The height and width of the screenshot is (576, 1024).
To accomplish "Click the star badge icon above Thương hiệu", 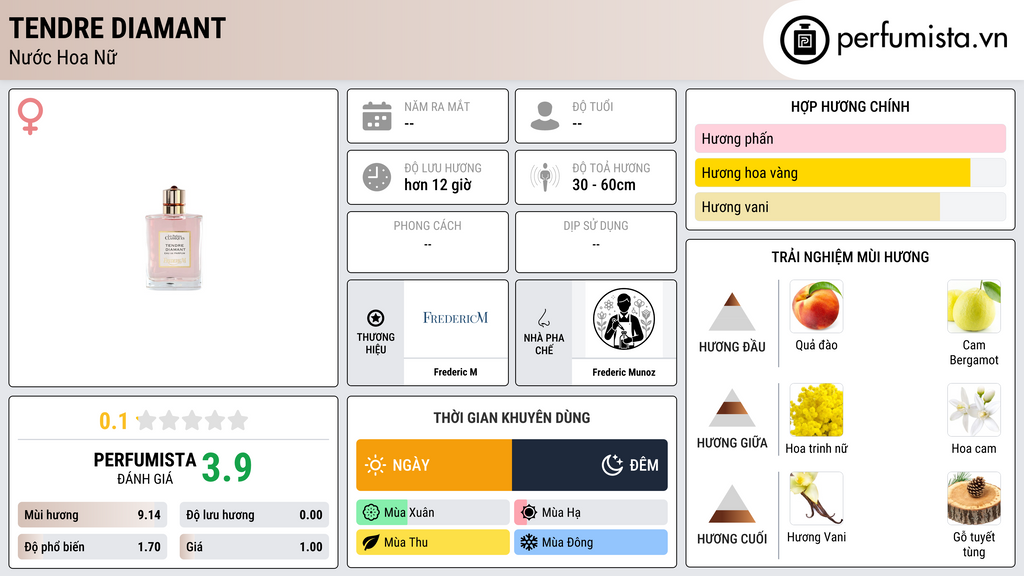I will click(x=376, y=318).
